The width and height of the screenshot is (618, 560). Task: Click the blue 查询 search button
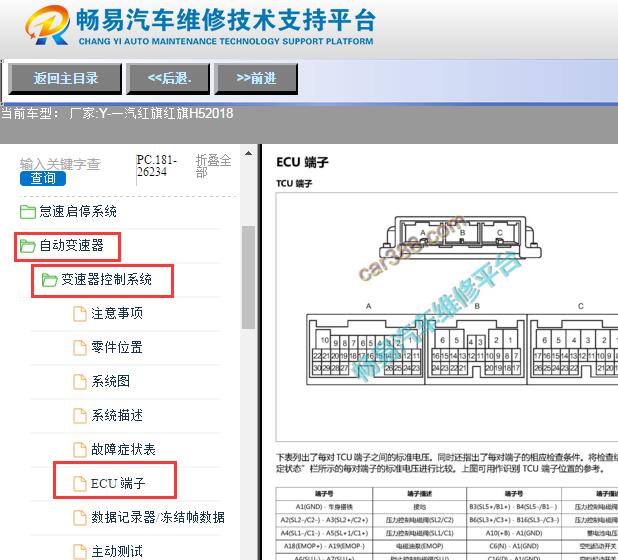(43, 179)
